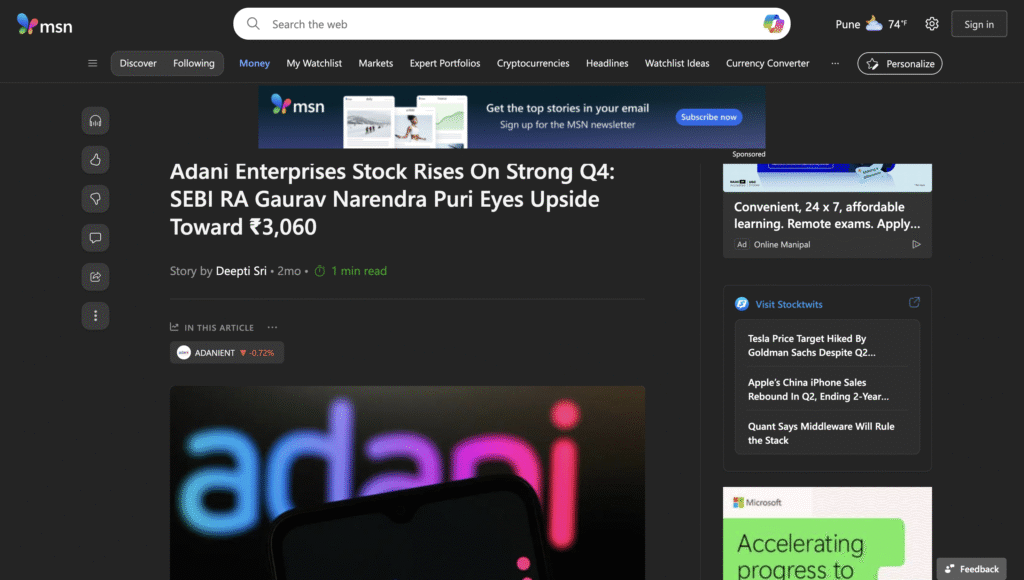This screenshot has width=1024, height=580.
Task: Go to the Currency Converter tab
Action: (x=767, y=63)
